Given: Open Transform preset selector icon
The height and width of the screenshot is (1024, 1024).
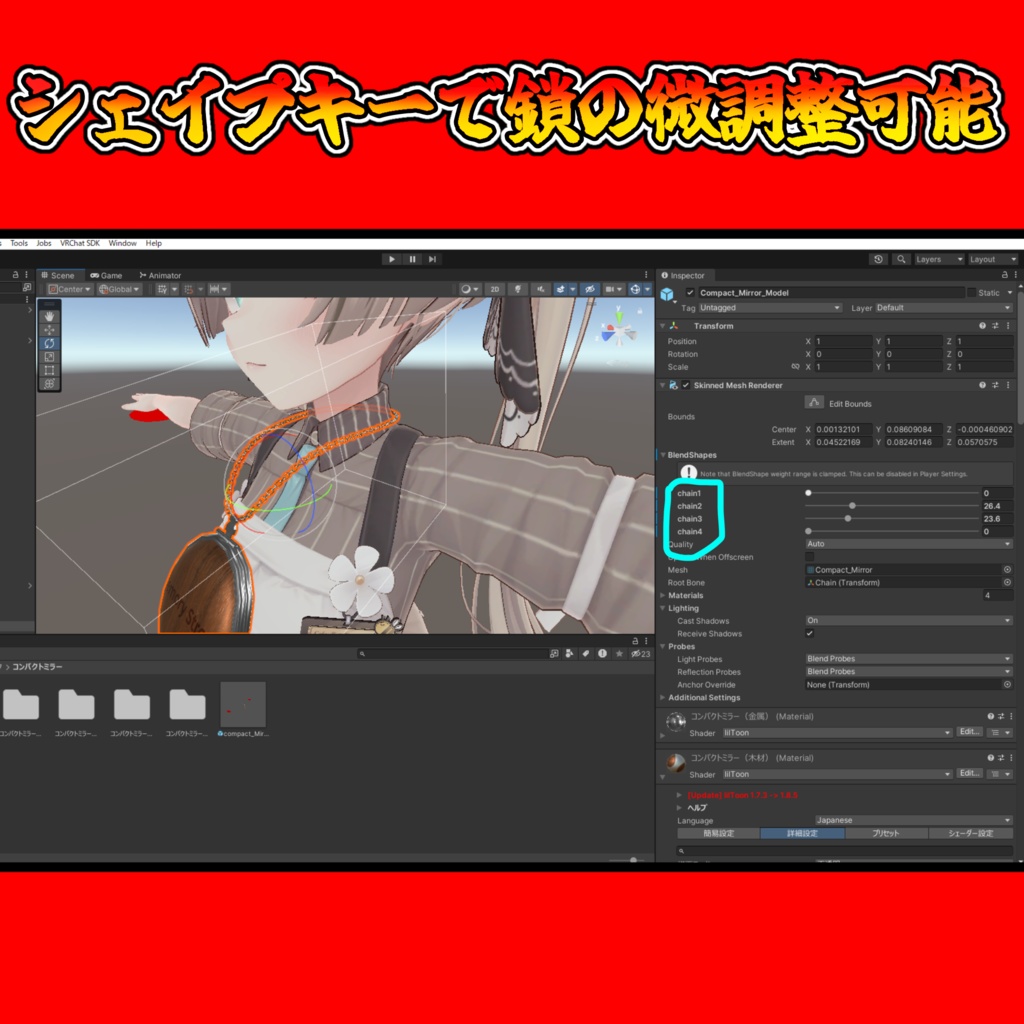Looking at the screenshot, I should pos(995,325).
